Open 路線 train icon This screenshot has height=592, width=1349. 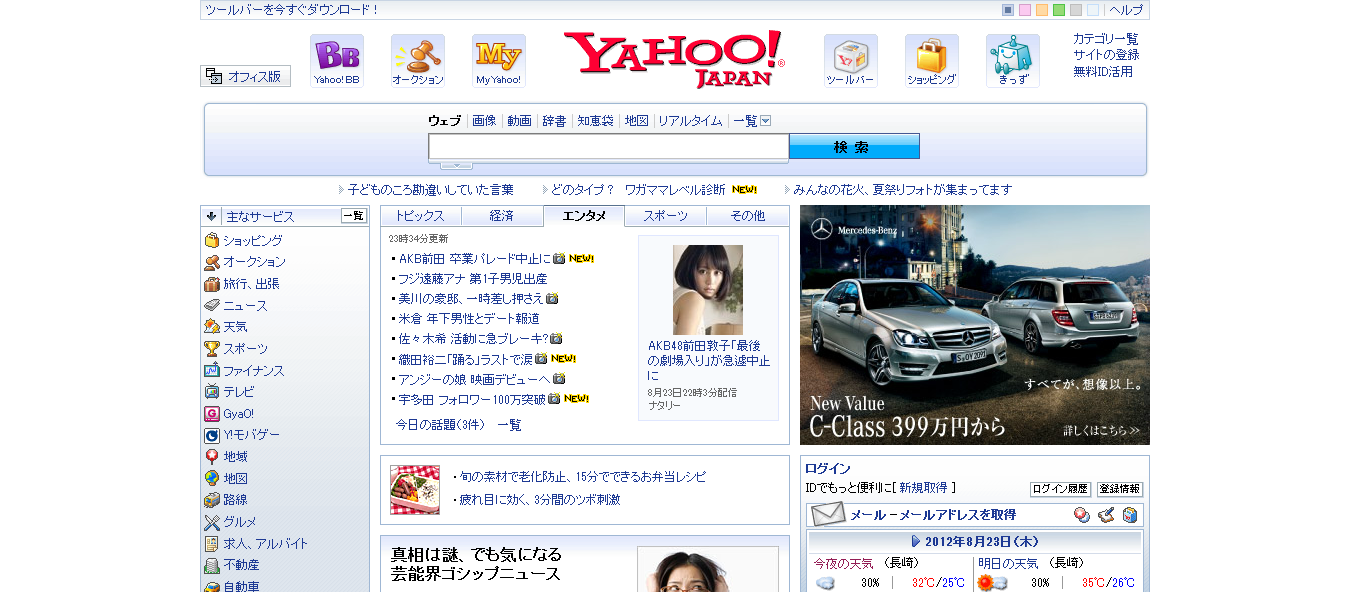point(212,500)
